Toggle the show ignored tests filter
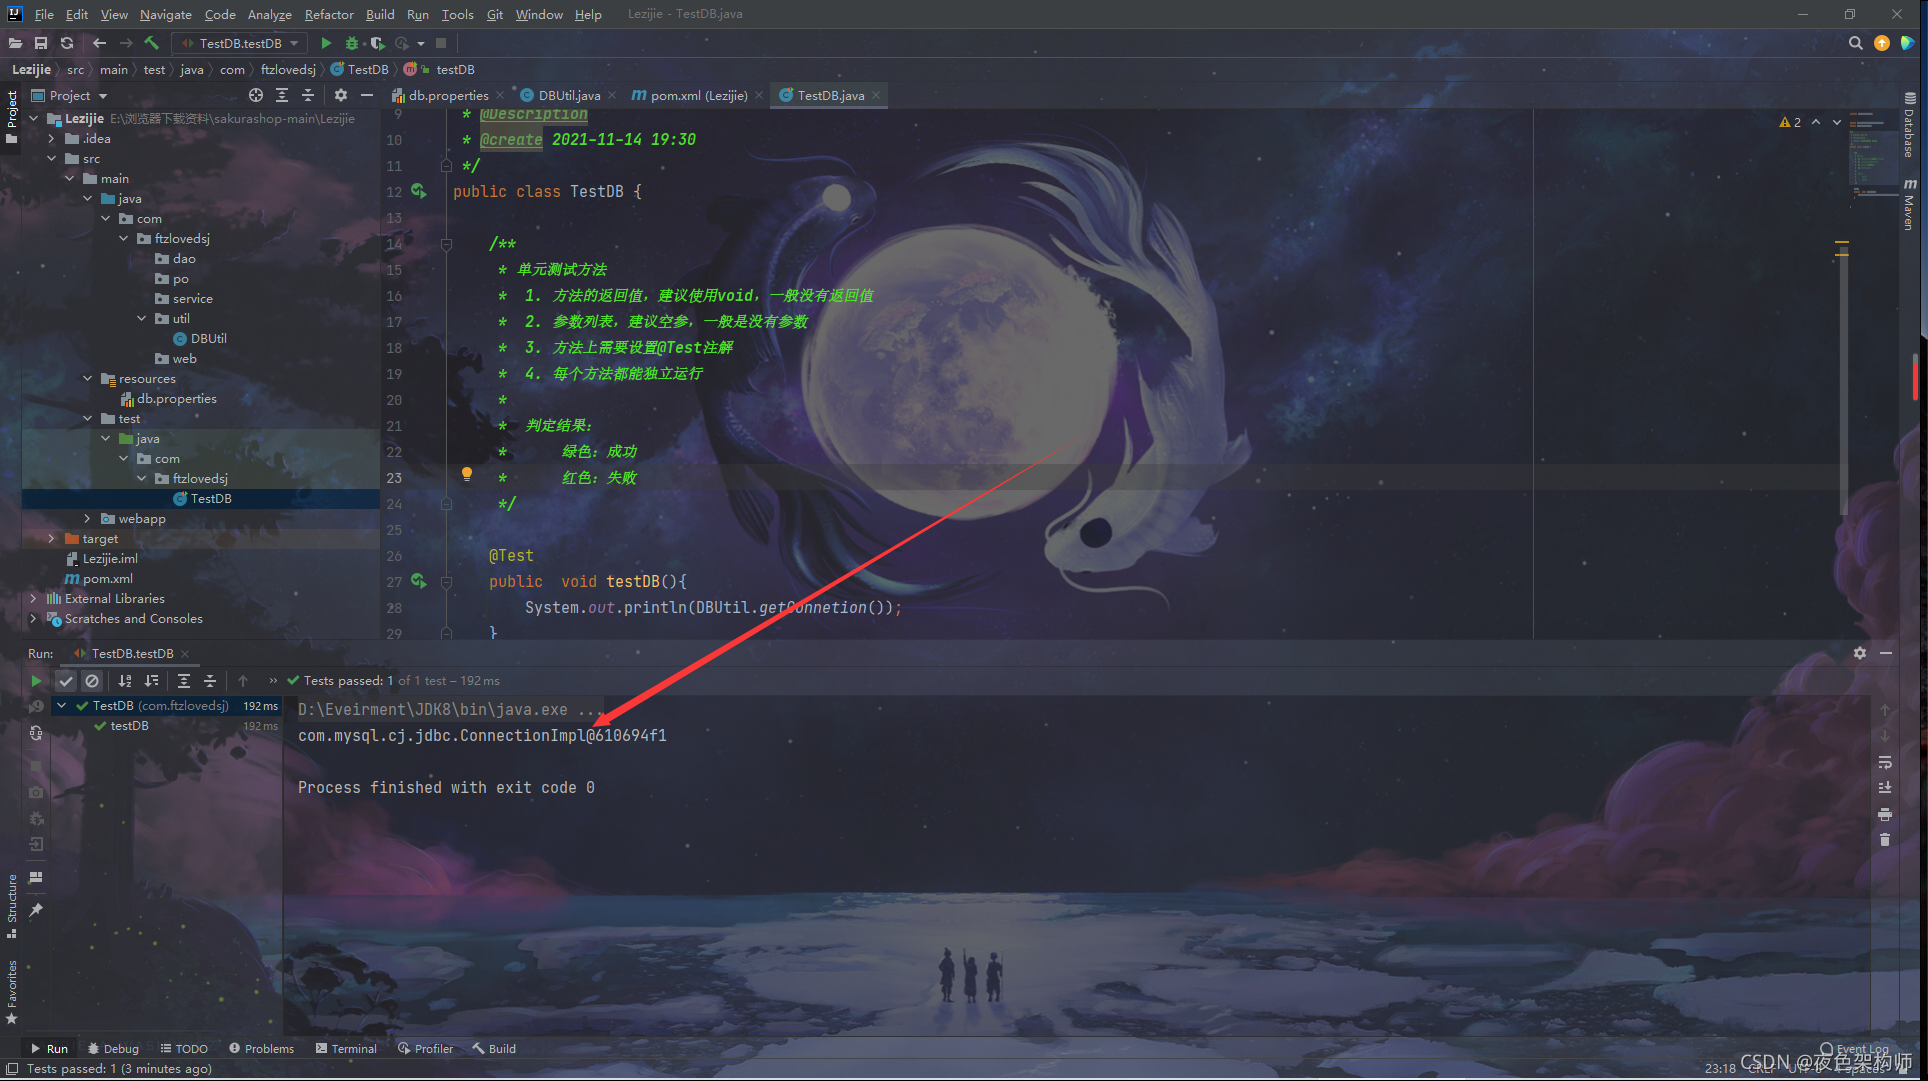Viewport: 1928px width, 1081px height. pyautogui.click(x=91, y=680)
